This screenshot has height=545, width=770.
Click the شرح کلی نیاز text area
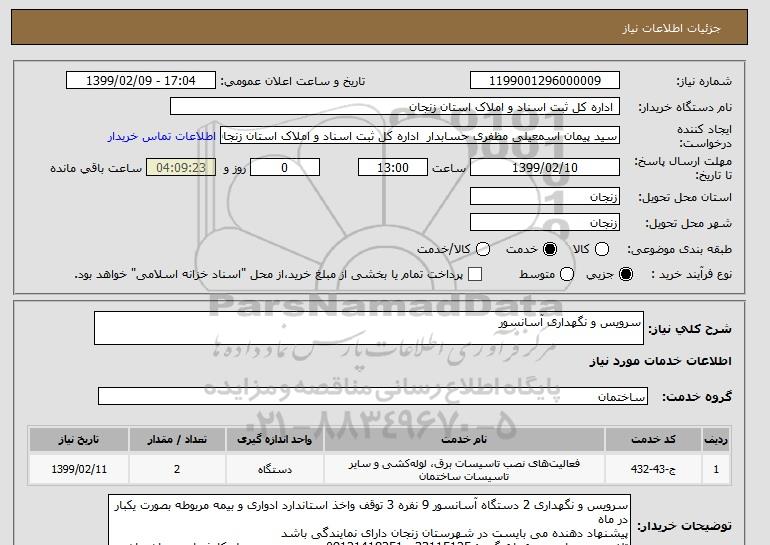pos(369,328)
